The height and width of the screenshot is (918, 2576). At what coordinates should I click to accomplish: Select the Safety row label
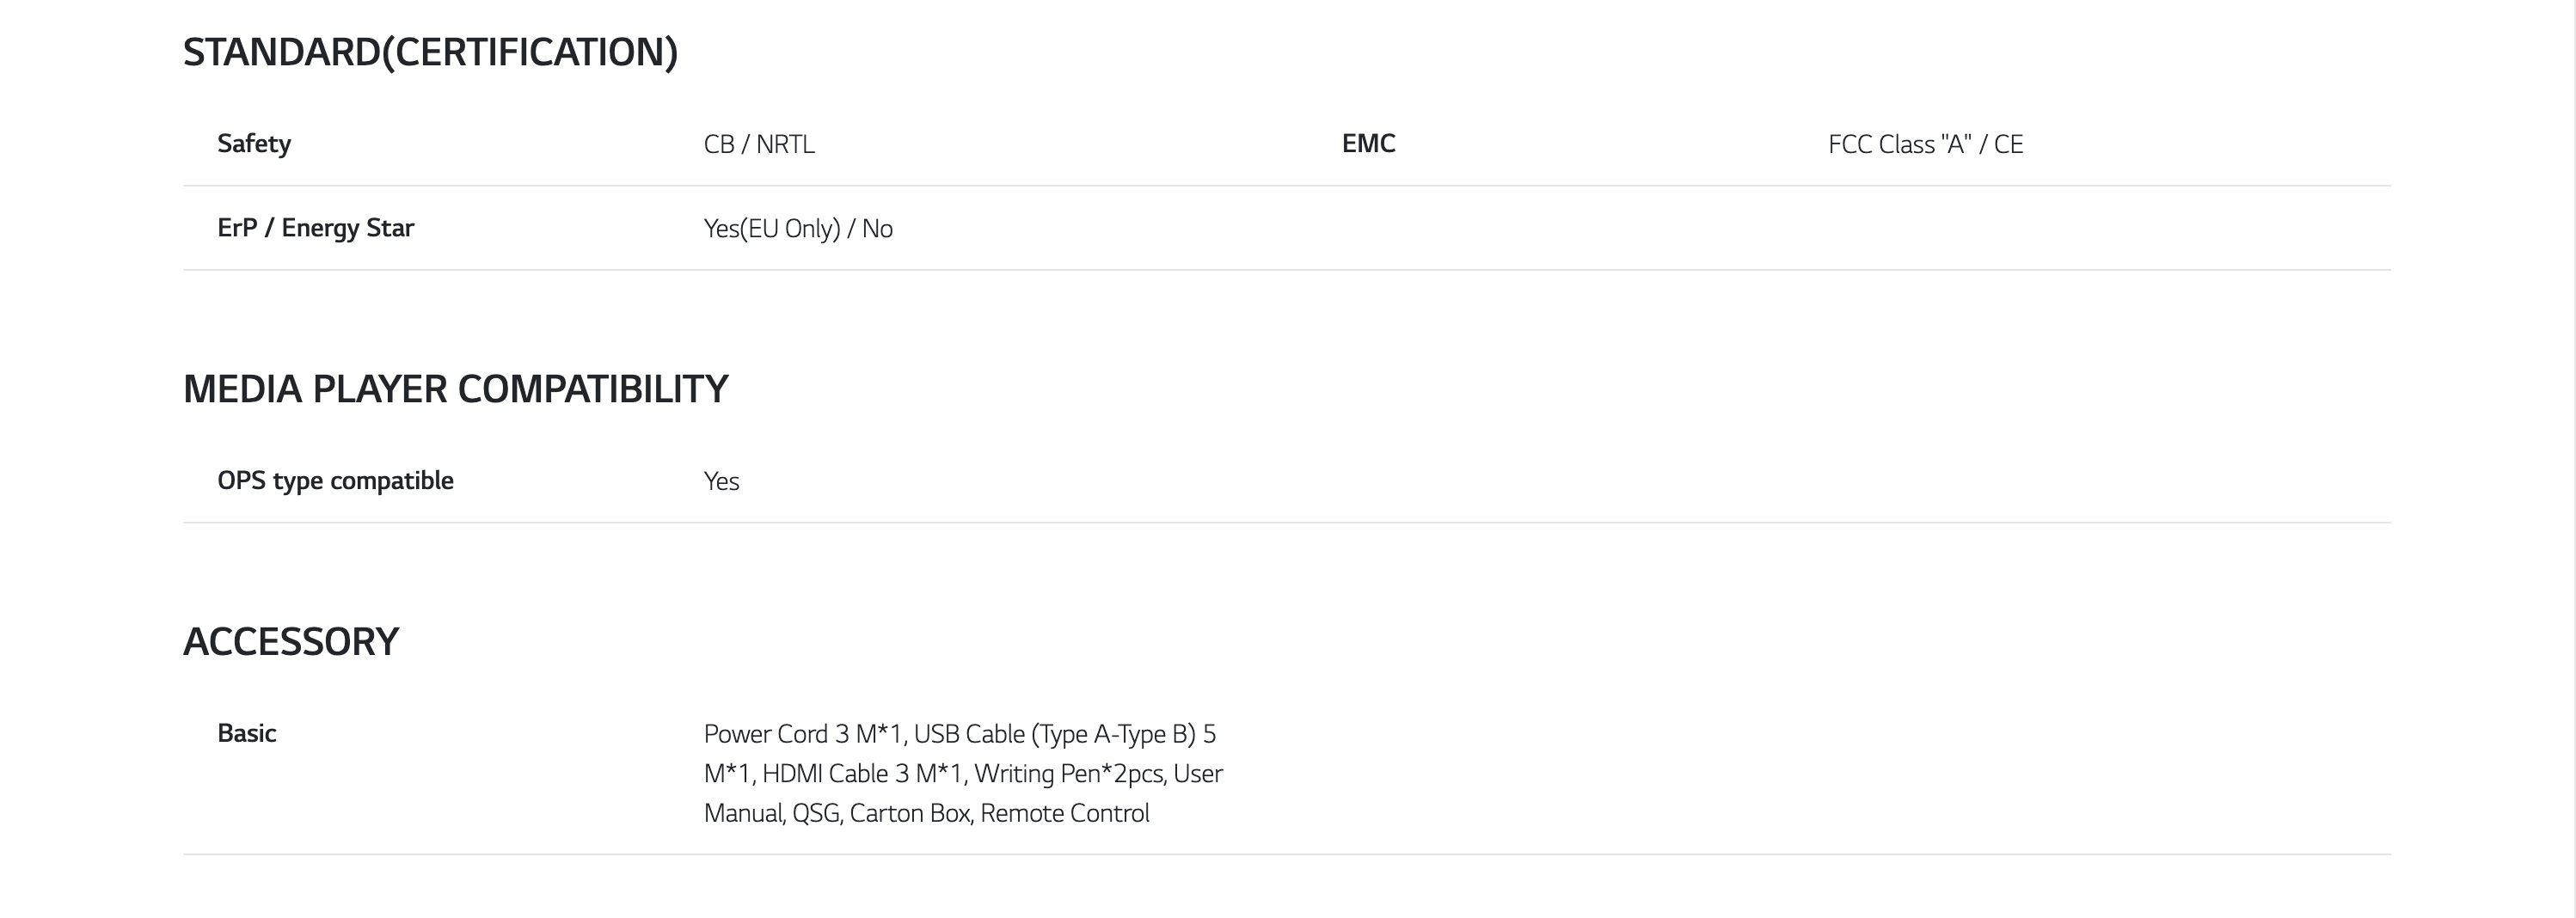pyautogui.click(x=254, y=144)
